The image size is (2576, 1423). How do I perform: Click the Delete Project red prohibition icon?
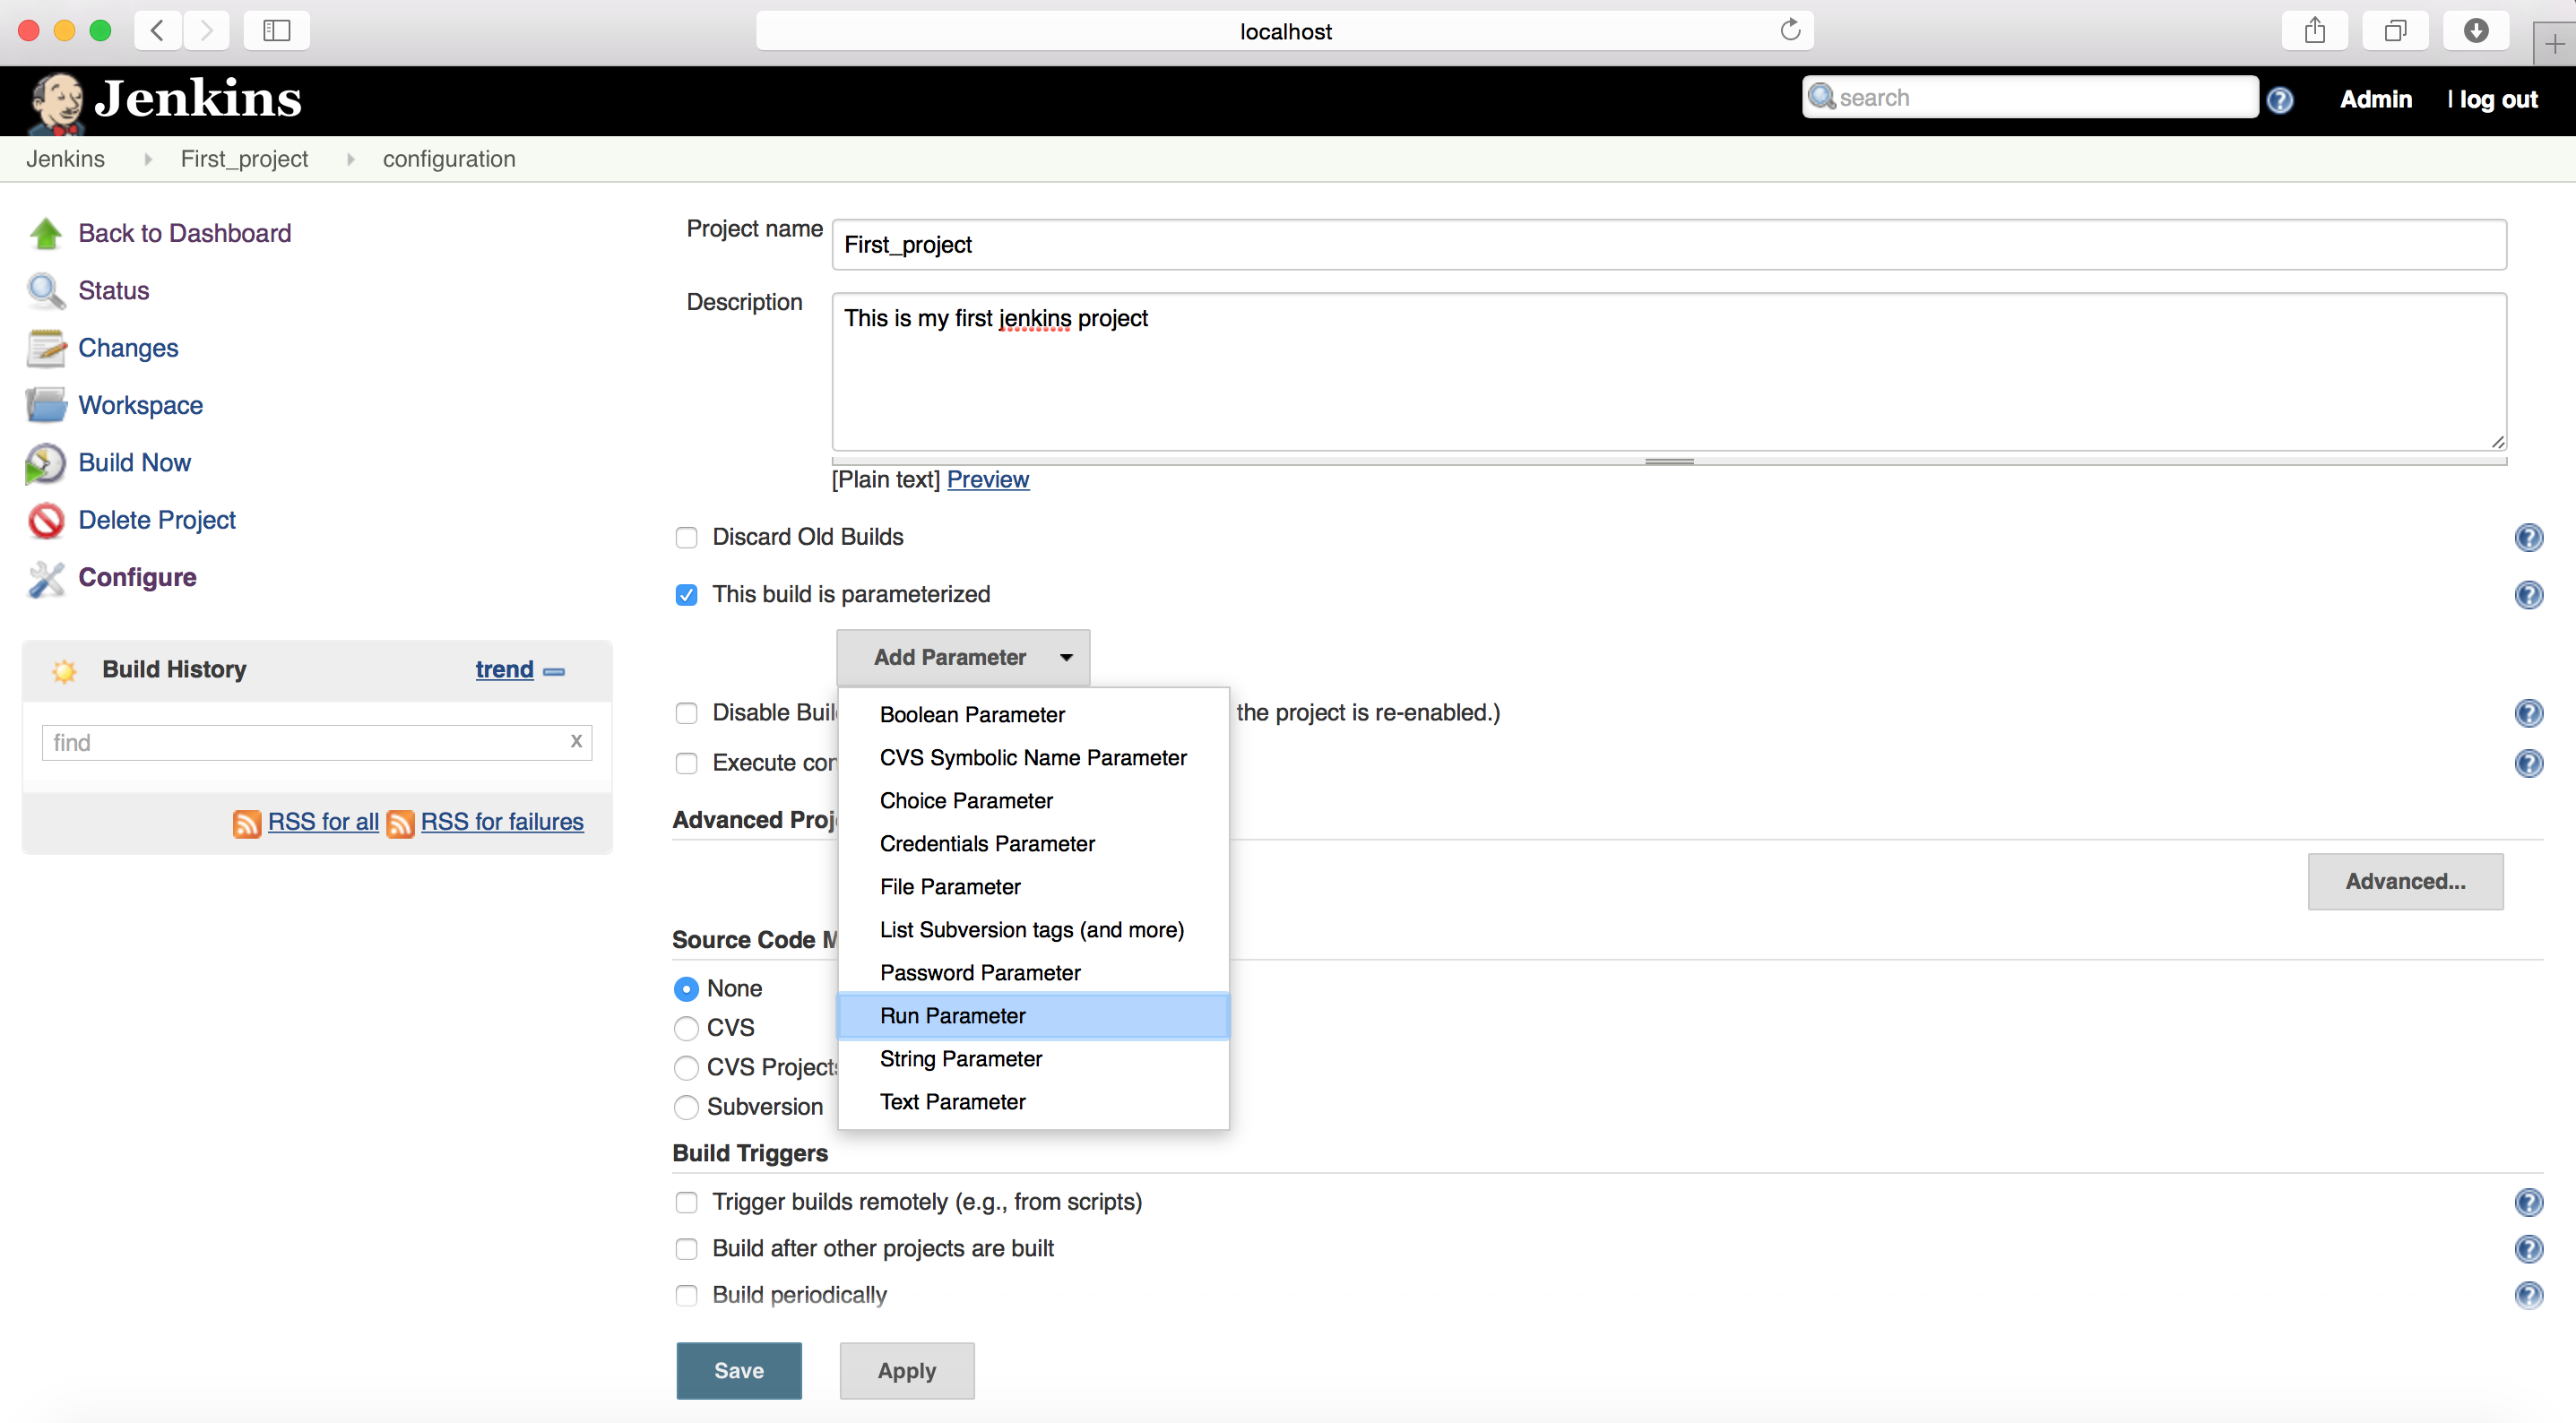click(46, 520)
